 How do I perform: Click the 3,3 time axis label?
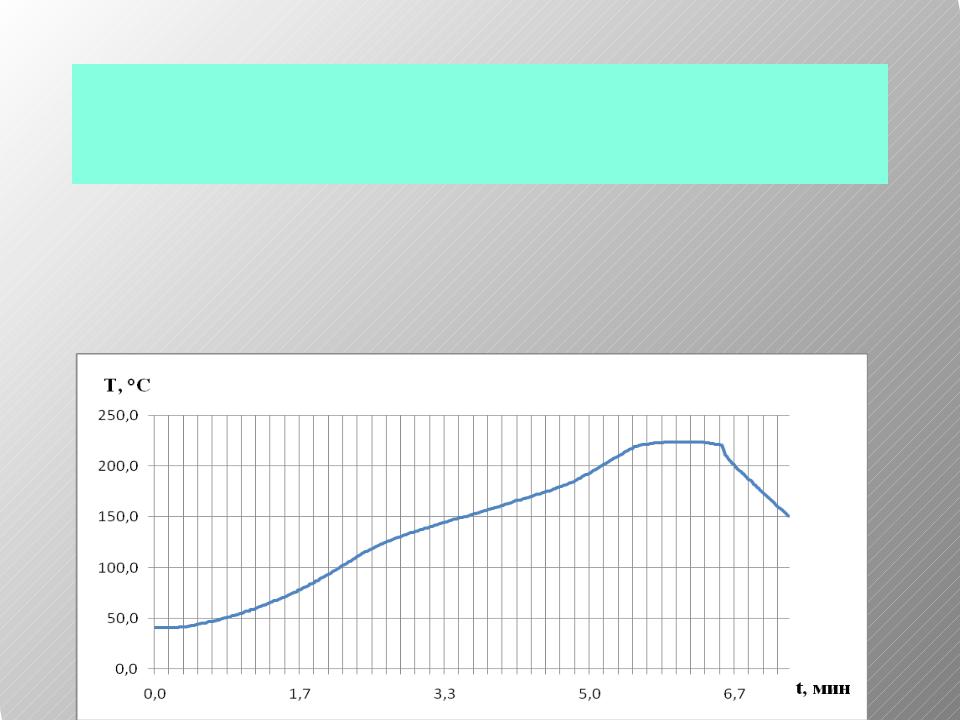coord(444,694)
